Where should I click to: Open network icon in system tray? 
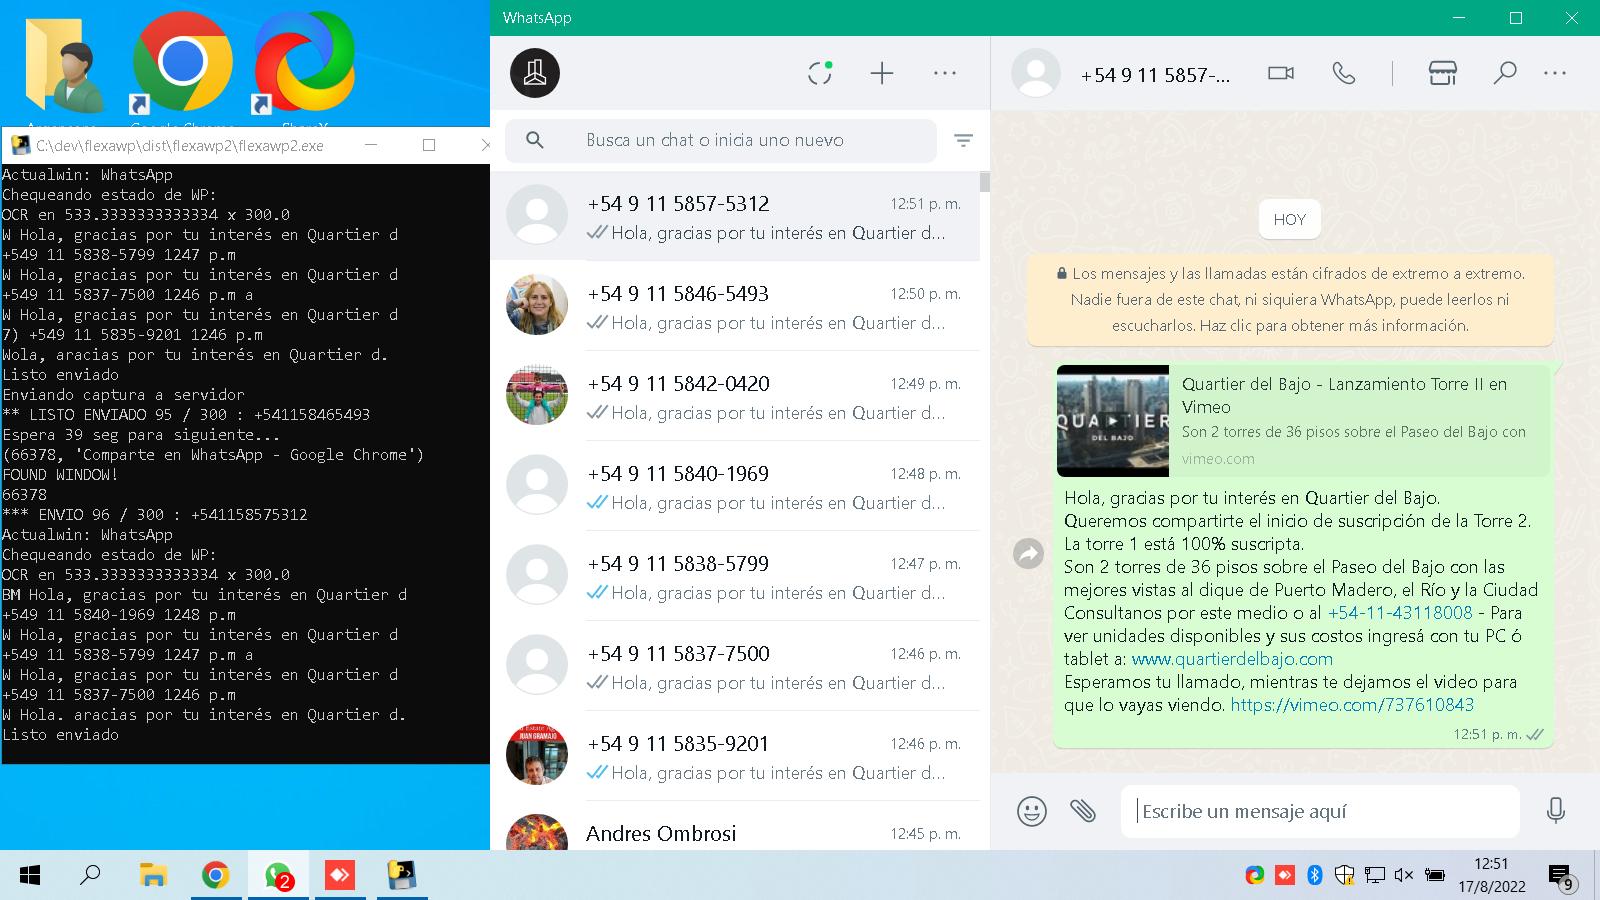tap(1375, 876)
